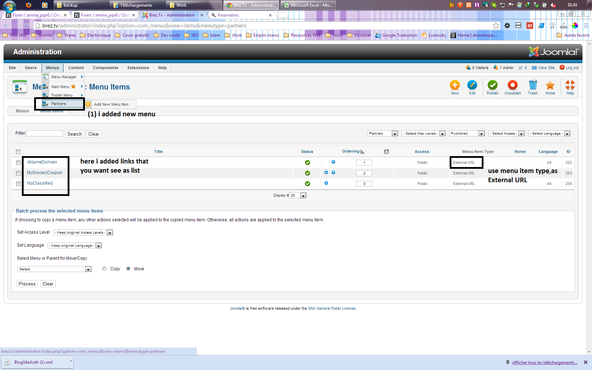Click the View Site icon
This screenshot has width=592, height=370.
534,68
